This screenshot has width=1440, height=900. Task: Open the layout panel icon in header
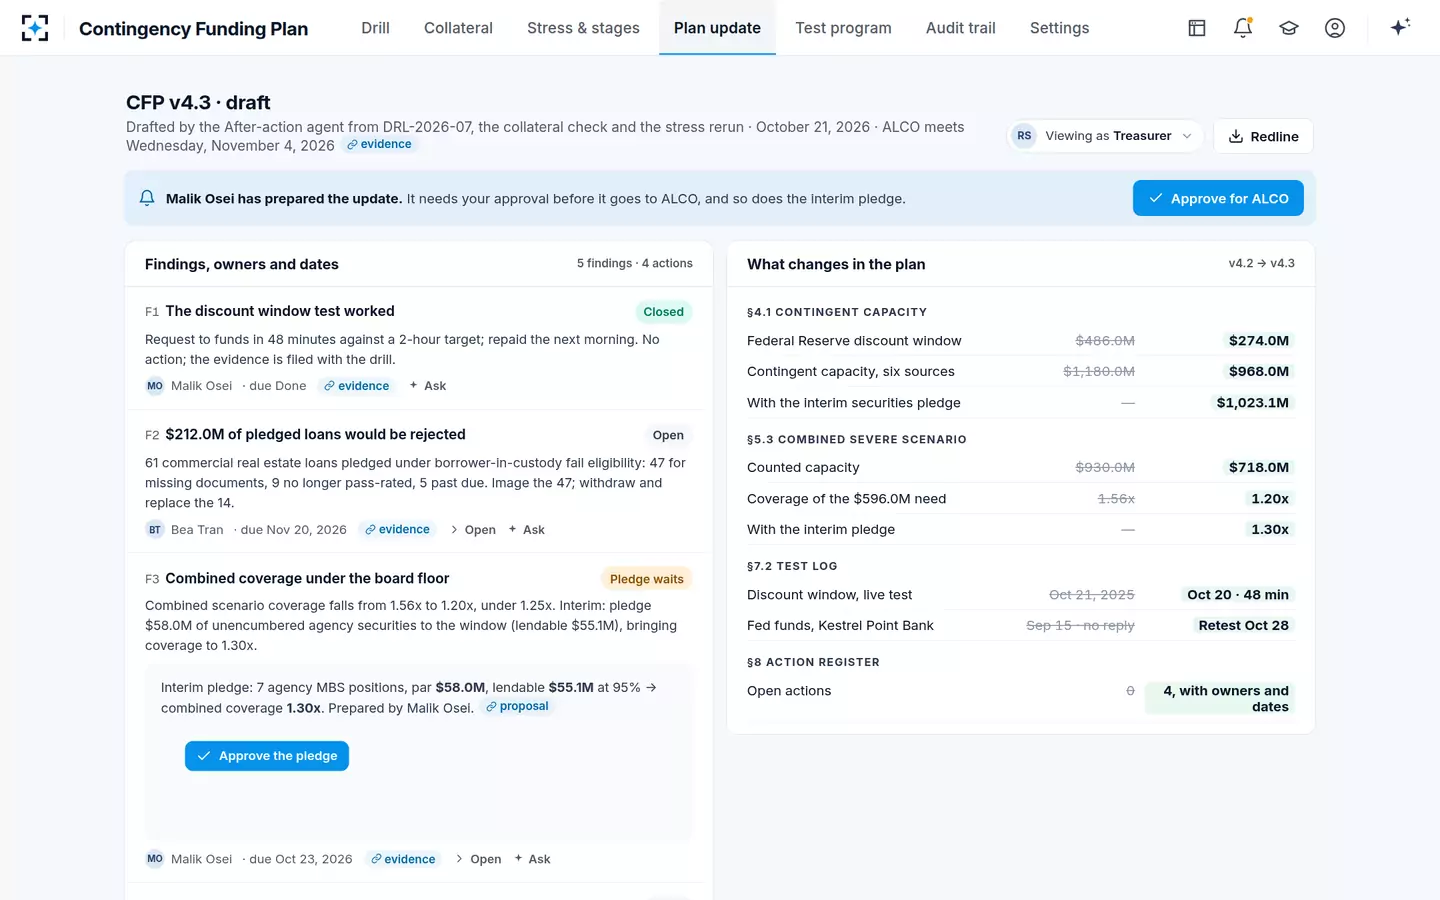tap(1197, 28)
